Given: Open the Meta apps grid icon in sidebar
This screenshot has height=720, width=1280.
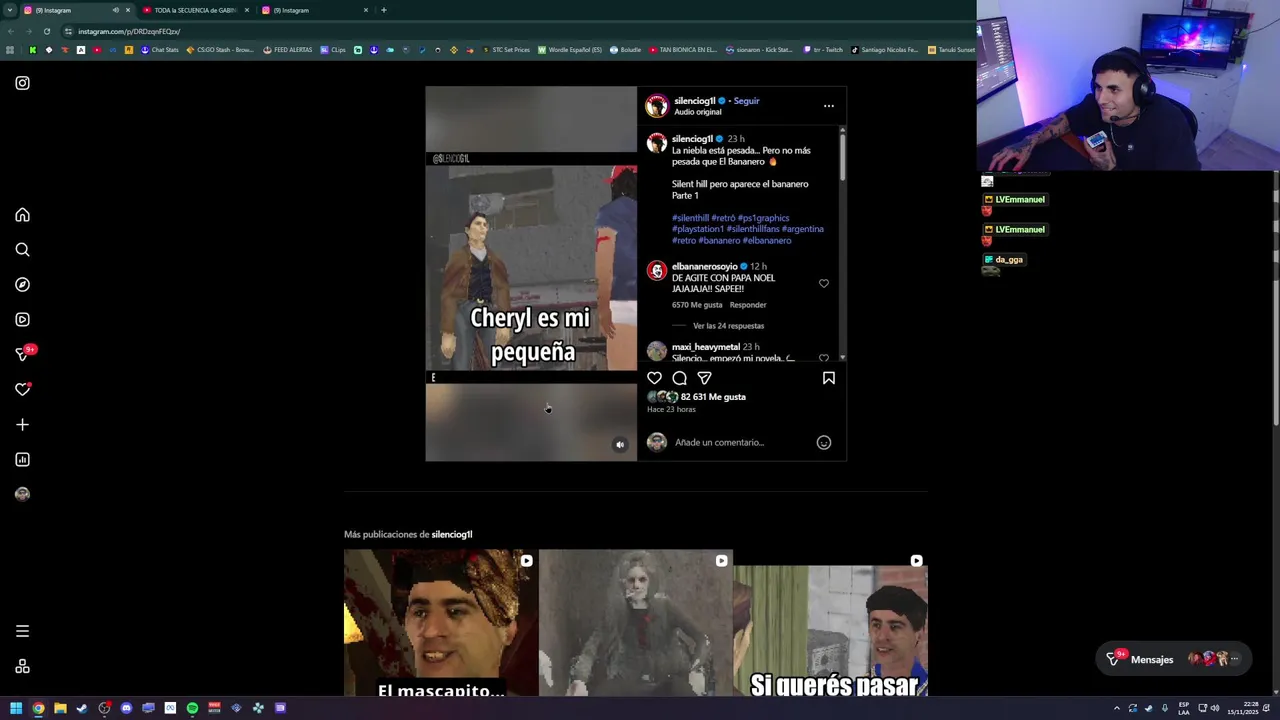Looking at the screenshot, I should click(22, 667).
